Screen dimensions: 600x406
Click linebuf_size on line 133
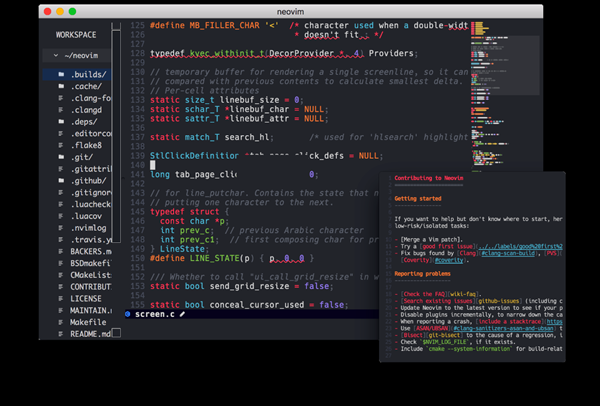click(249, 100)
